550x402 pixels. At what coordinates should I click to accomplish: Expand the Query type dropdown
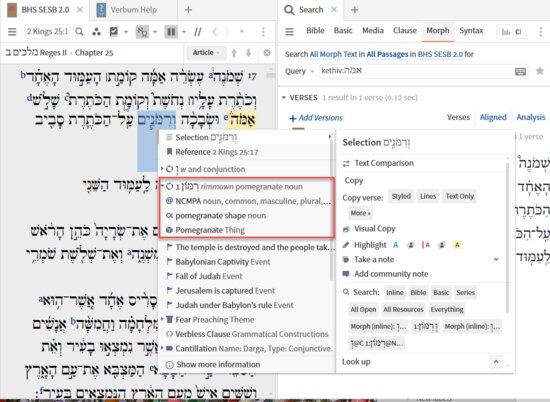click(299, 71)
